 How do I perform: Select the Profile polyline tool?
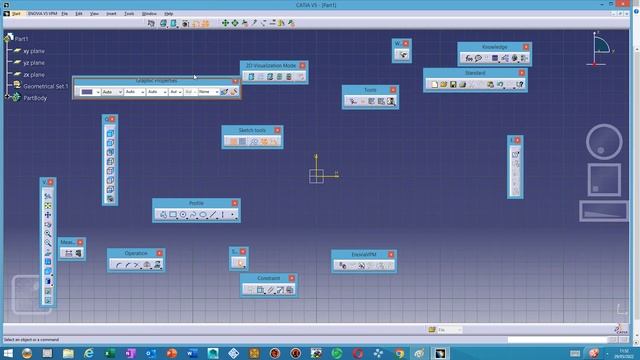pos(163,214)
